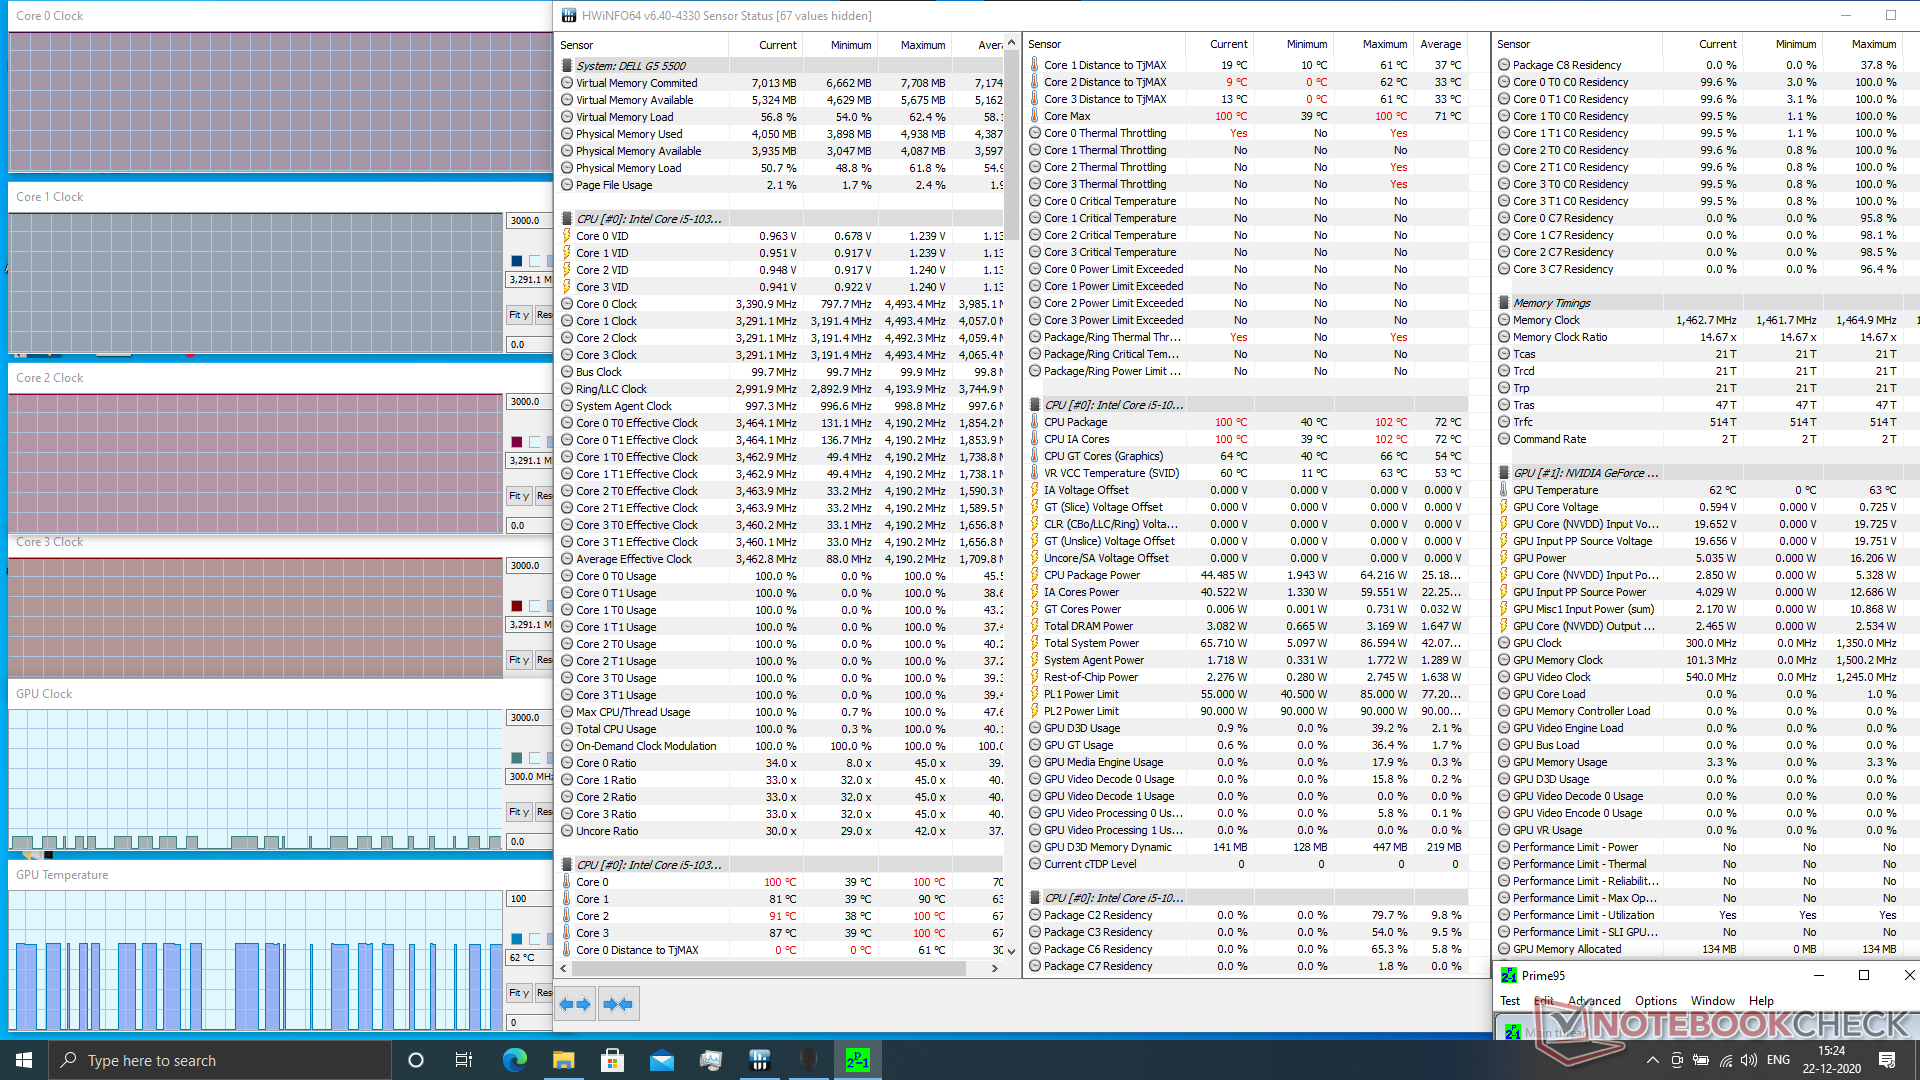
Task: Open the Mail app icon
Action: click(661, 1060)
